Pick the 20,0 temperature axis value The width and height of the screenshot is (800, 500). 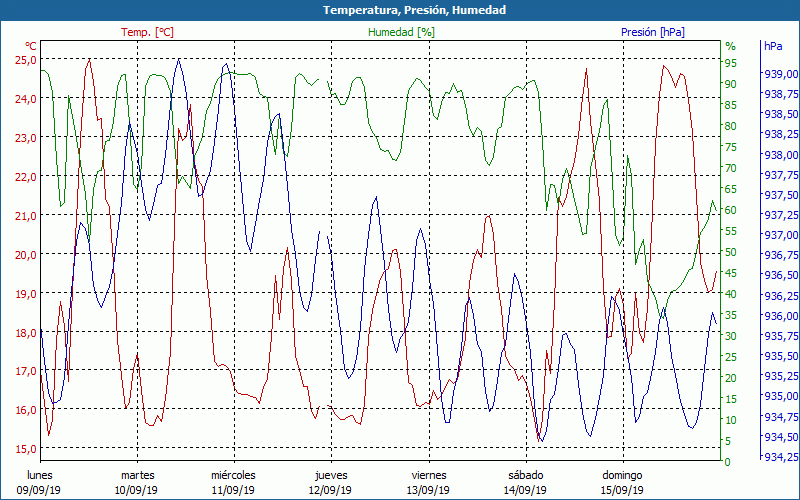point(27,255)
